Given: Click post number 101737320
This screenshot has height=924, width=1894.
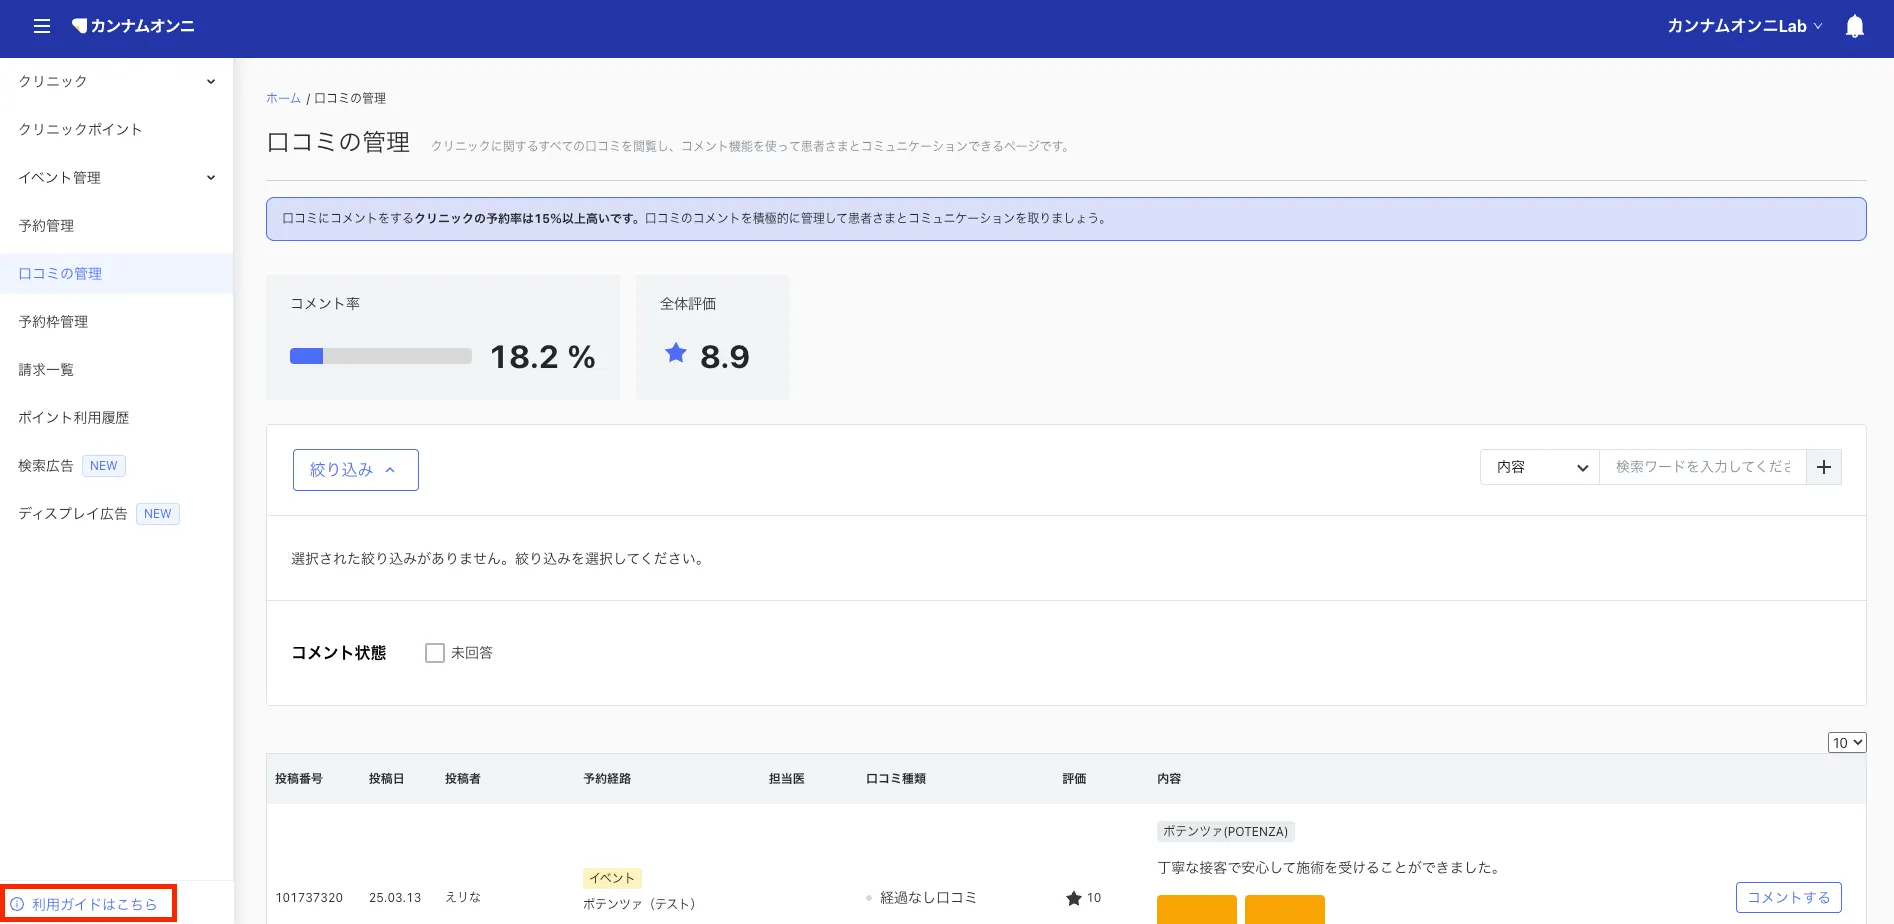Looking at the screenshot, I should pyautogui.click(x=309, y=898).
